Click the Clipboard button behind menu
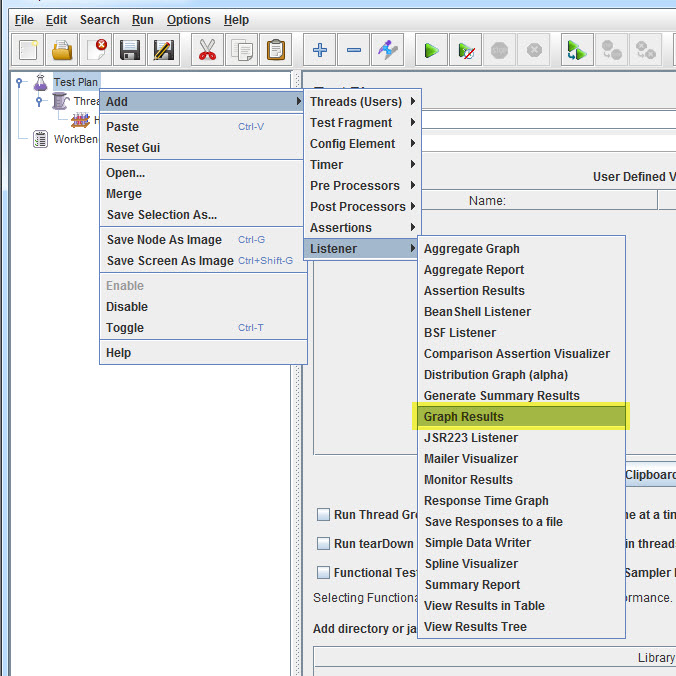 click(650, 475)
